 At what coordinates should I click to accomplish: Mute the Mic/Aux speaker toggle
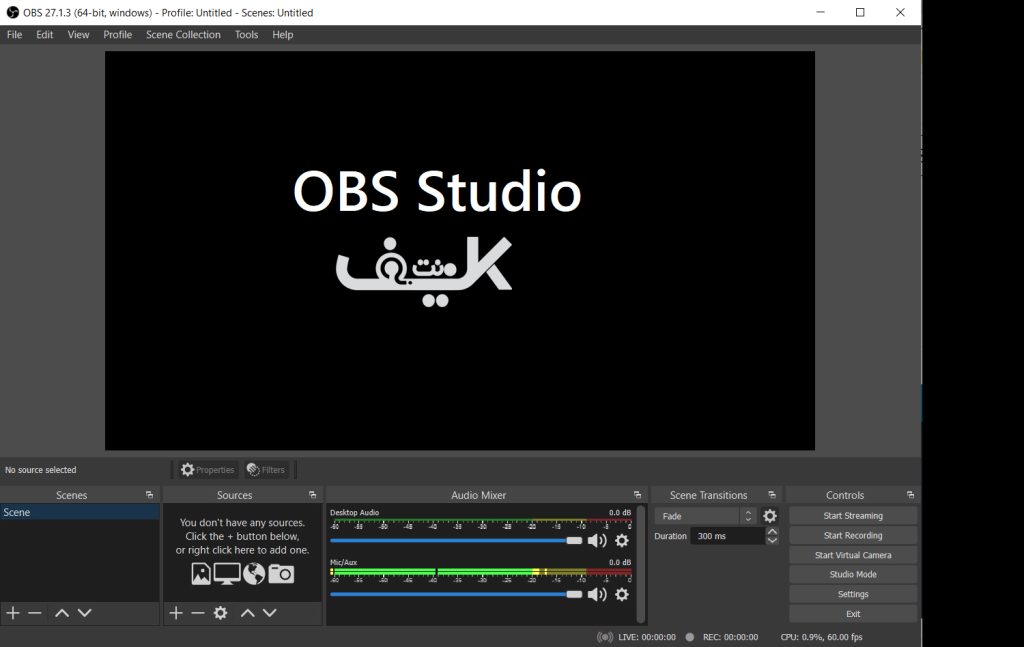click(597, 594)
